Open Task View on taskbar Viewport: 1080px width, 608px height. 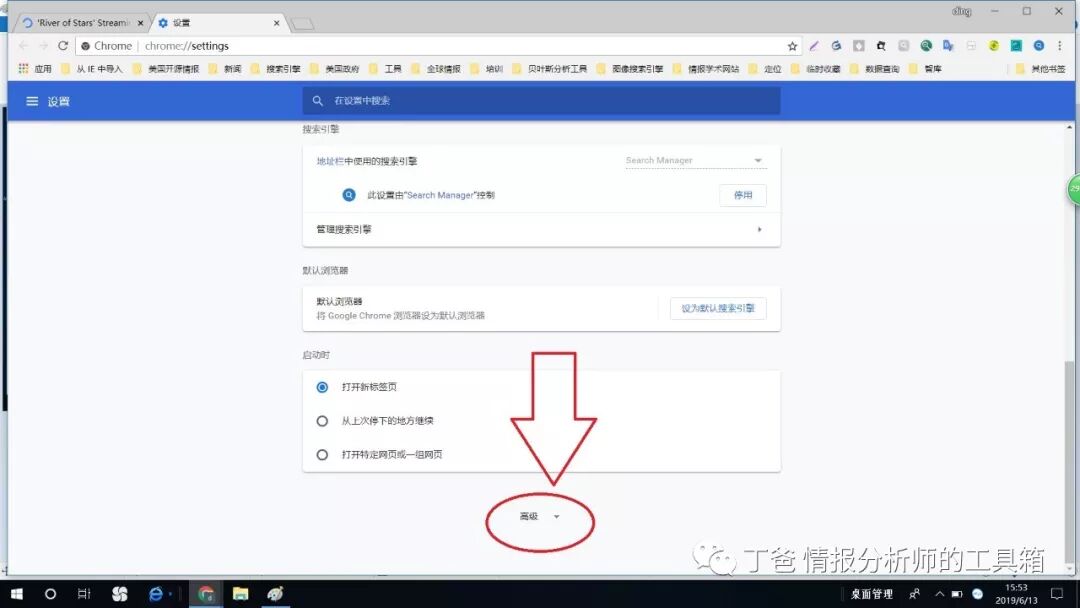(84, 594)
